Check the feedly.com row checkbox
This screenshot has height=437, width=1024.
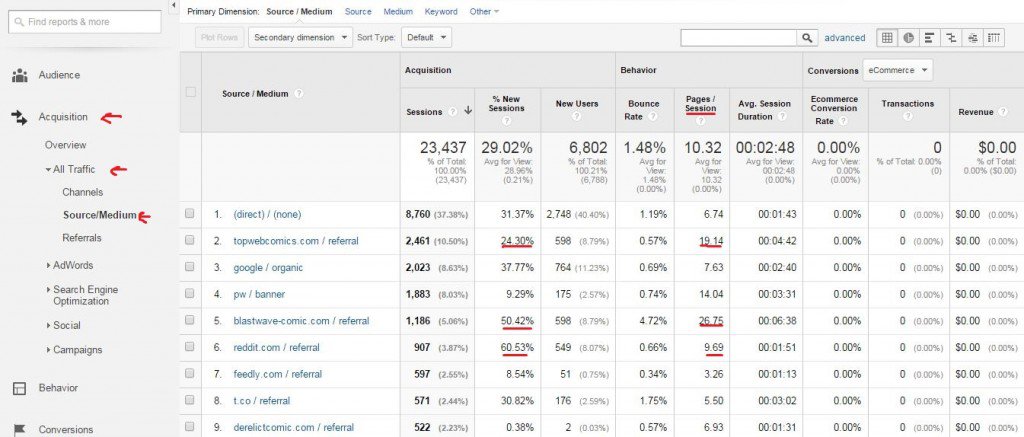pos(189,374)
